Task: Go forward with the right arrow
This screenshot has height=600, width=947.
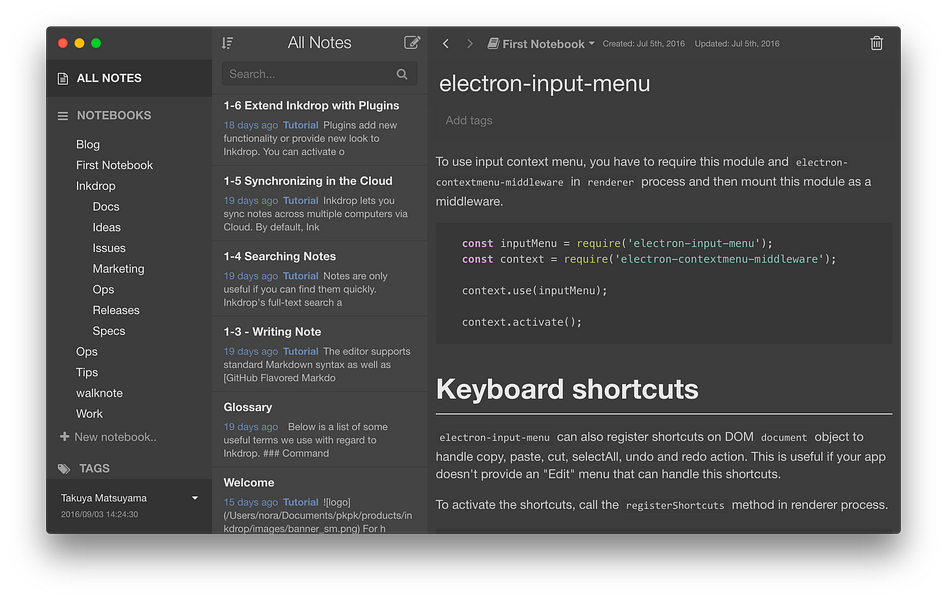Action: click(469, 44)
